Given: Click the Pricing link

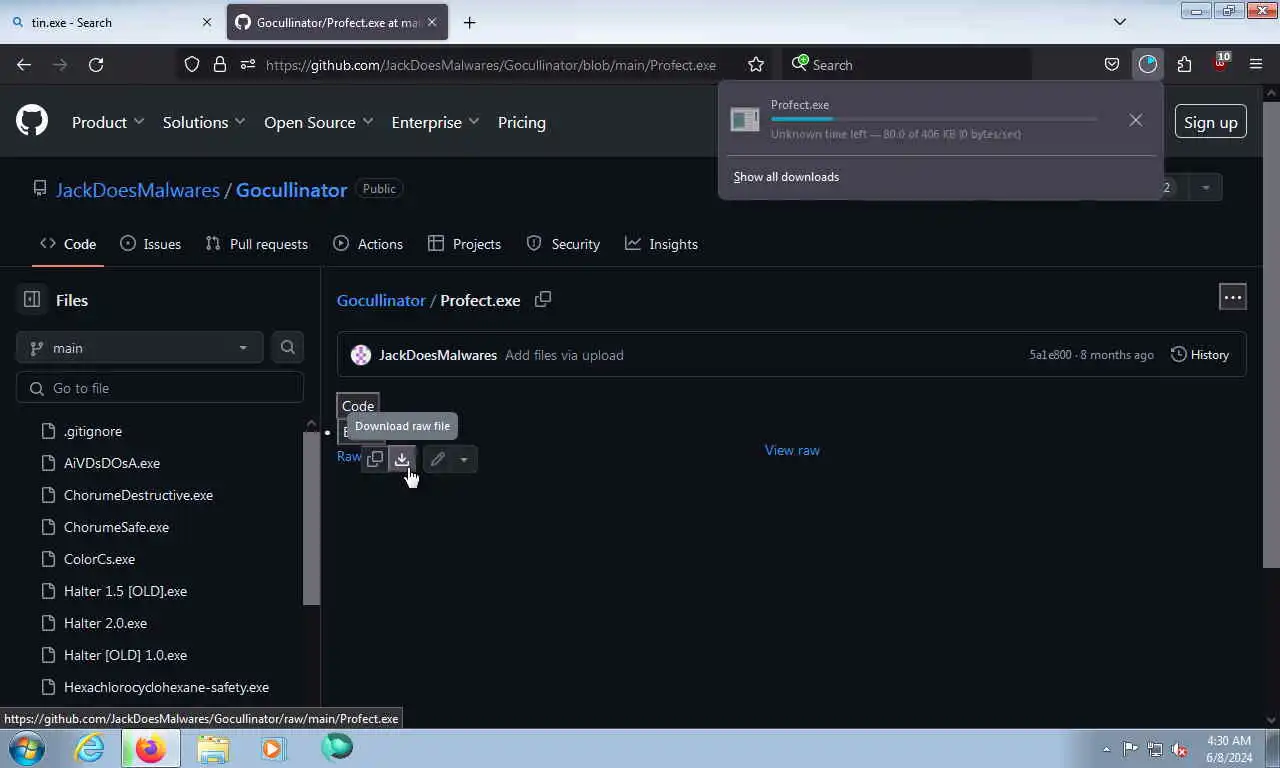Looking at the screenshot, I should pos(522,122).
